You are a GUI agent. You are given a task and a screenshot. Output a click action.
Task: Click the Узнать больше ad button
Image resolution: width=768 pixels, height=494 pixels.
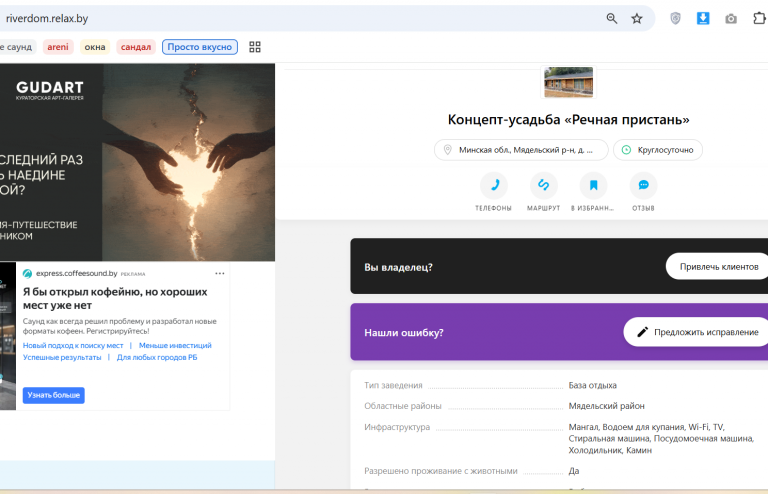coord(53,395)
